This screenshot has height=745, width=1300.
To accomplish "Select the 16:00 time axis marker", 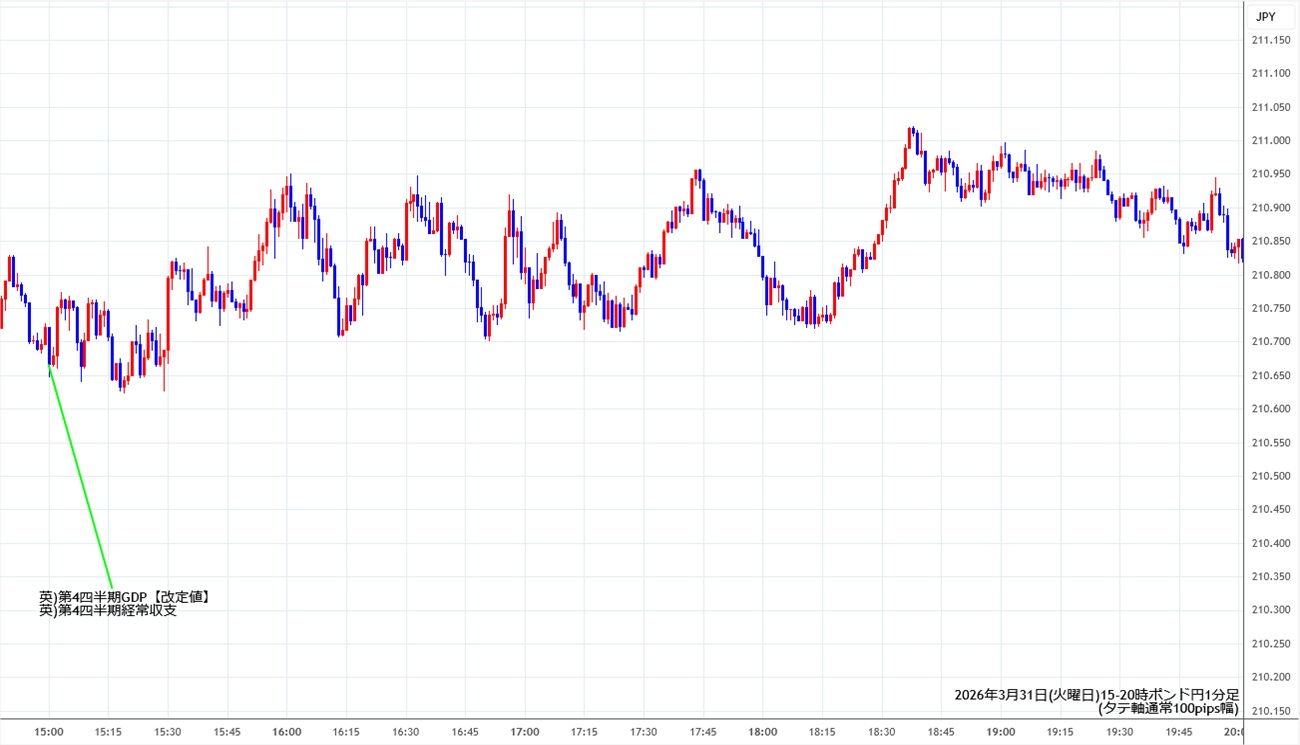I will 287,732.
